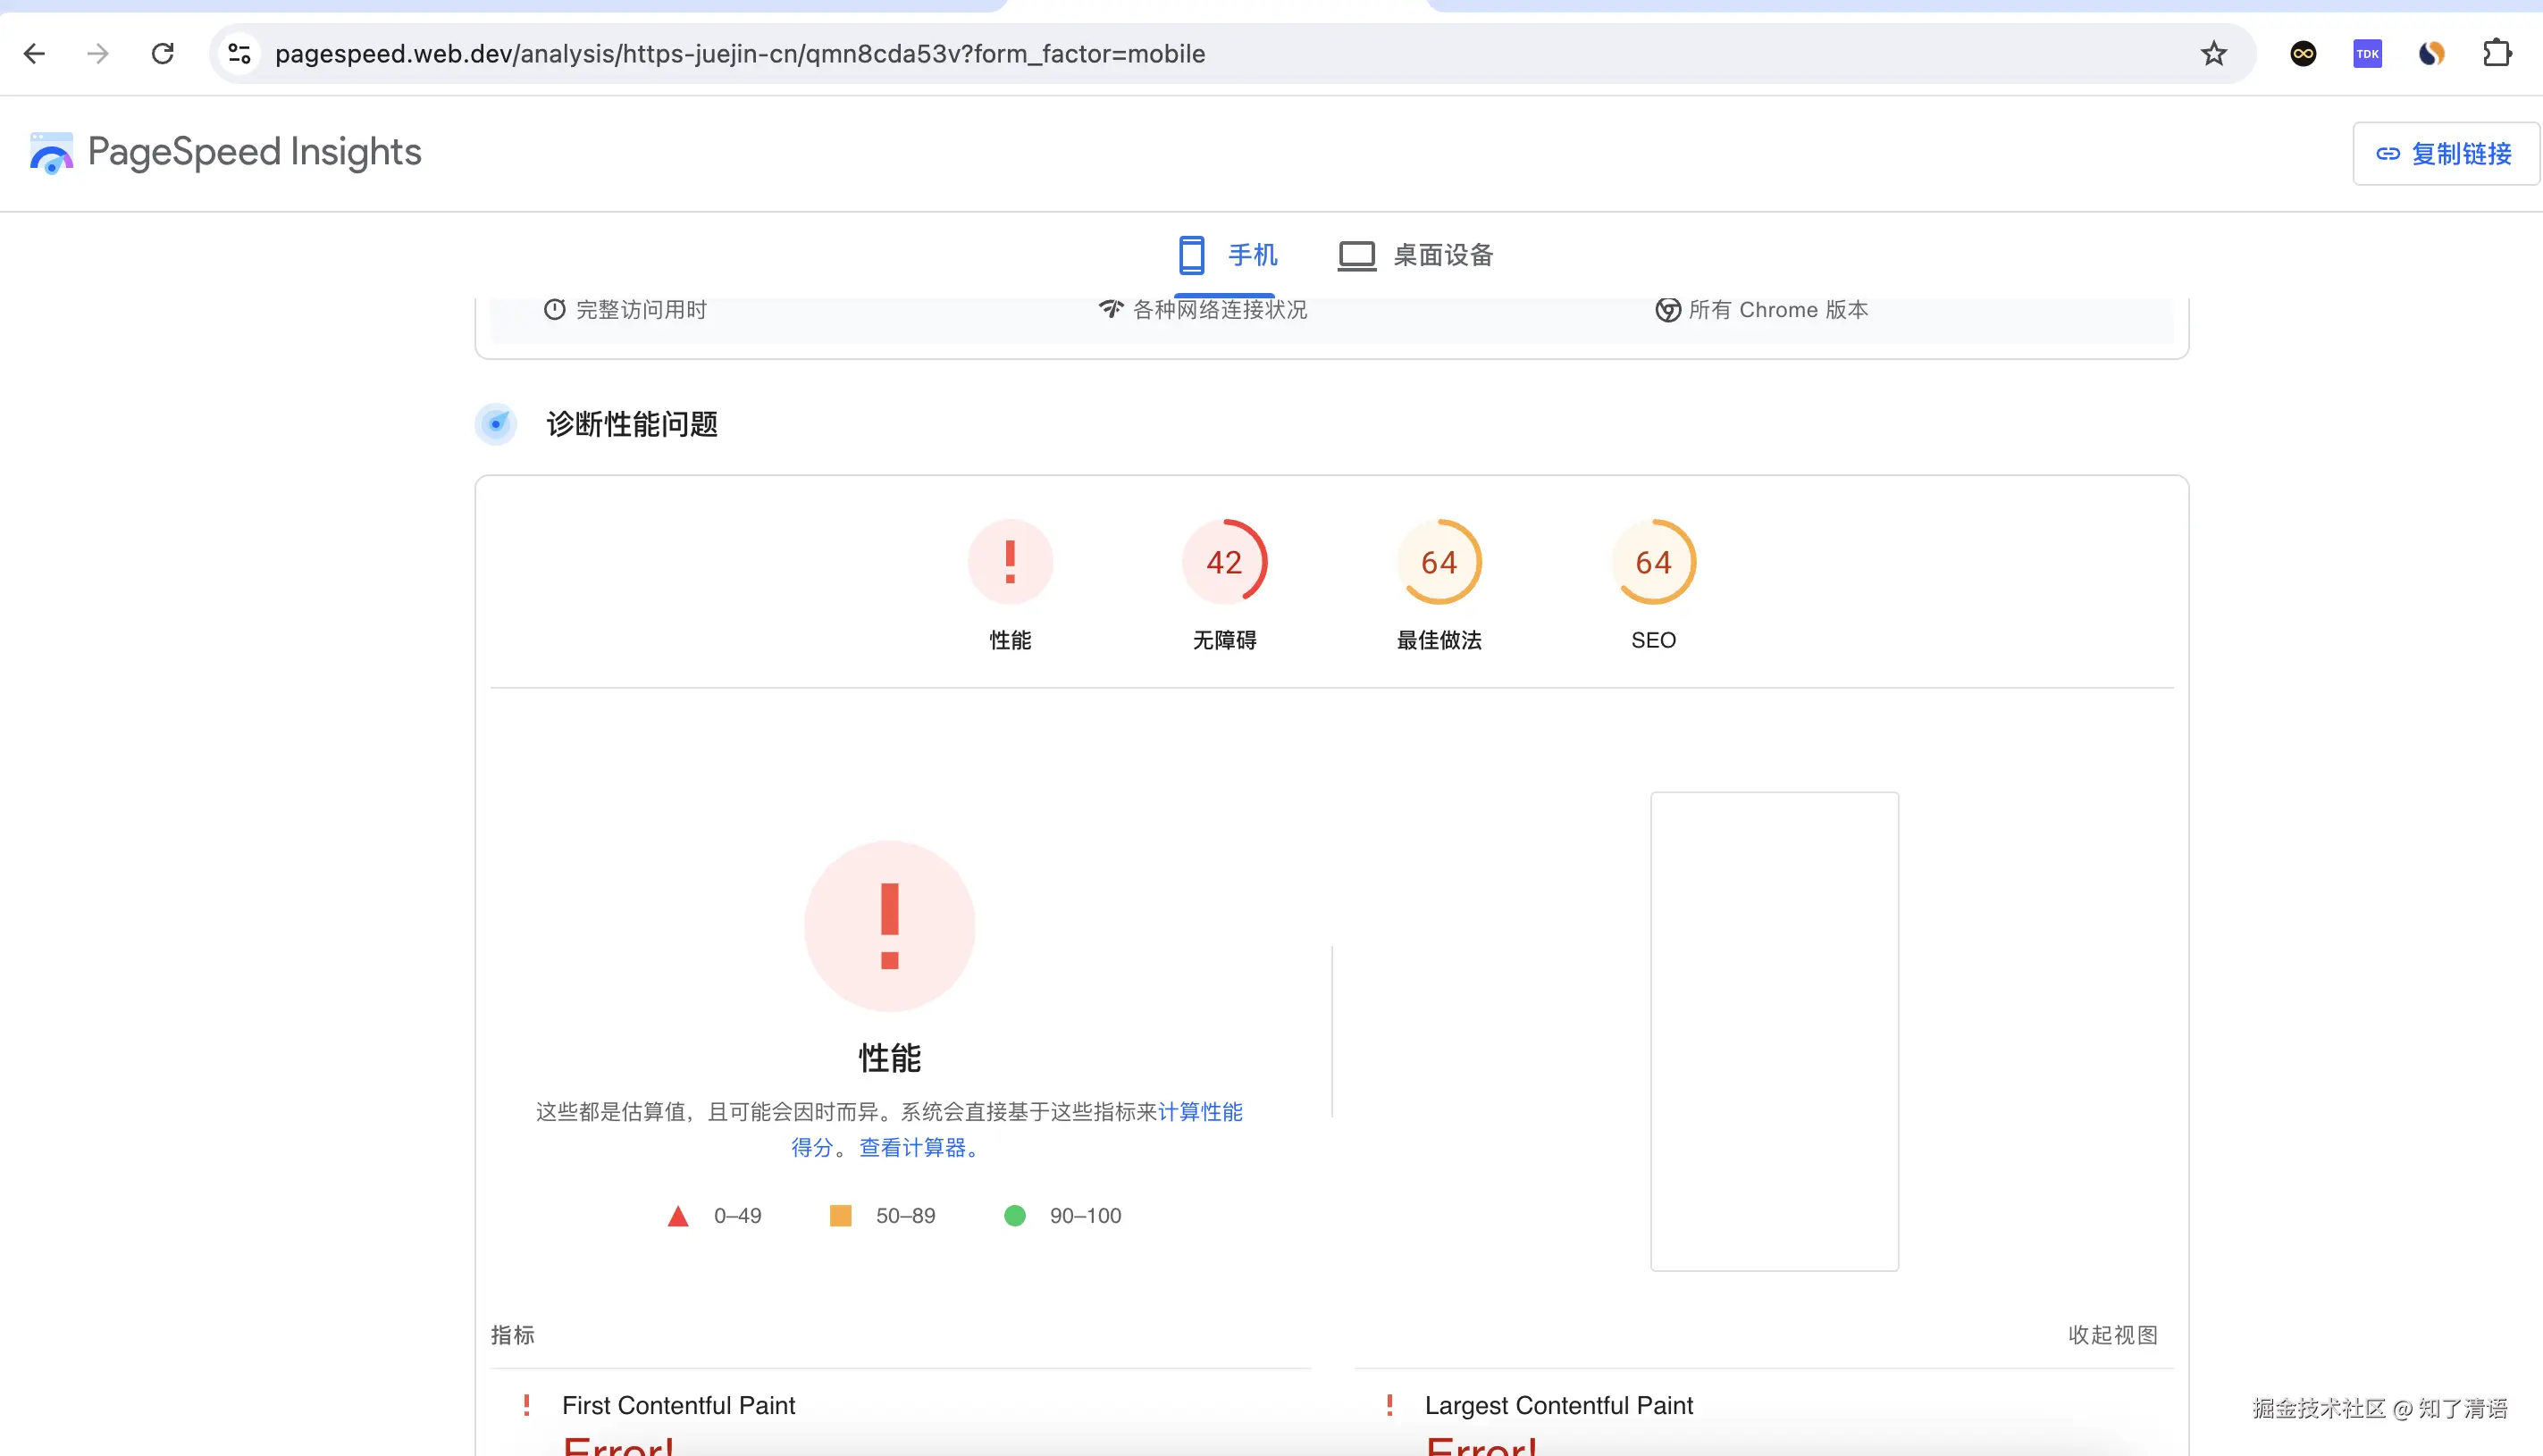
Task: Switch to the 手机 tab
Action: [x=1227, y=256]
